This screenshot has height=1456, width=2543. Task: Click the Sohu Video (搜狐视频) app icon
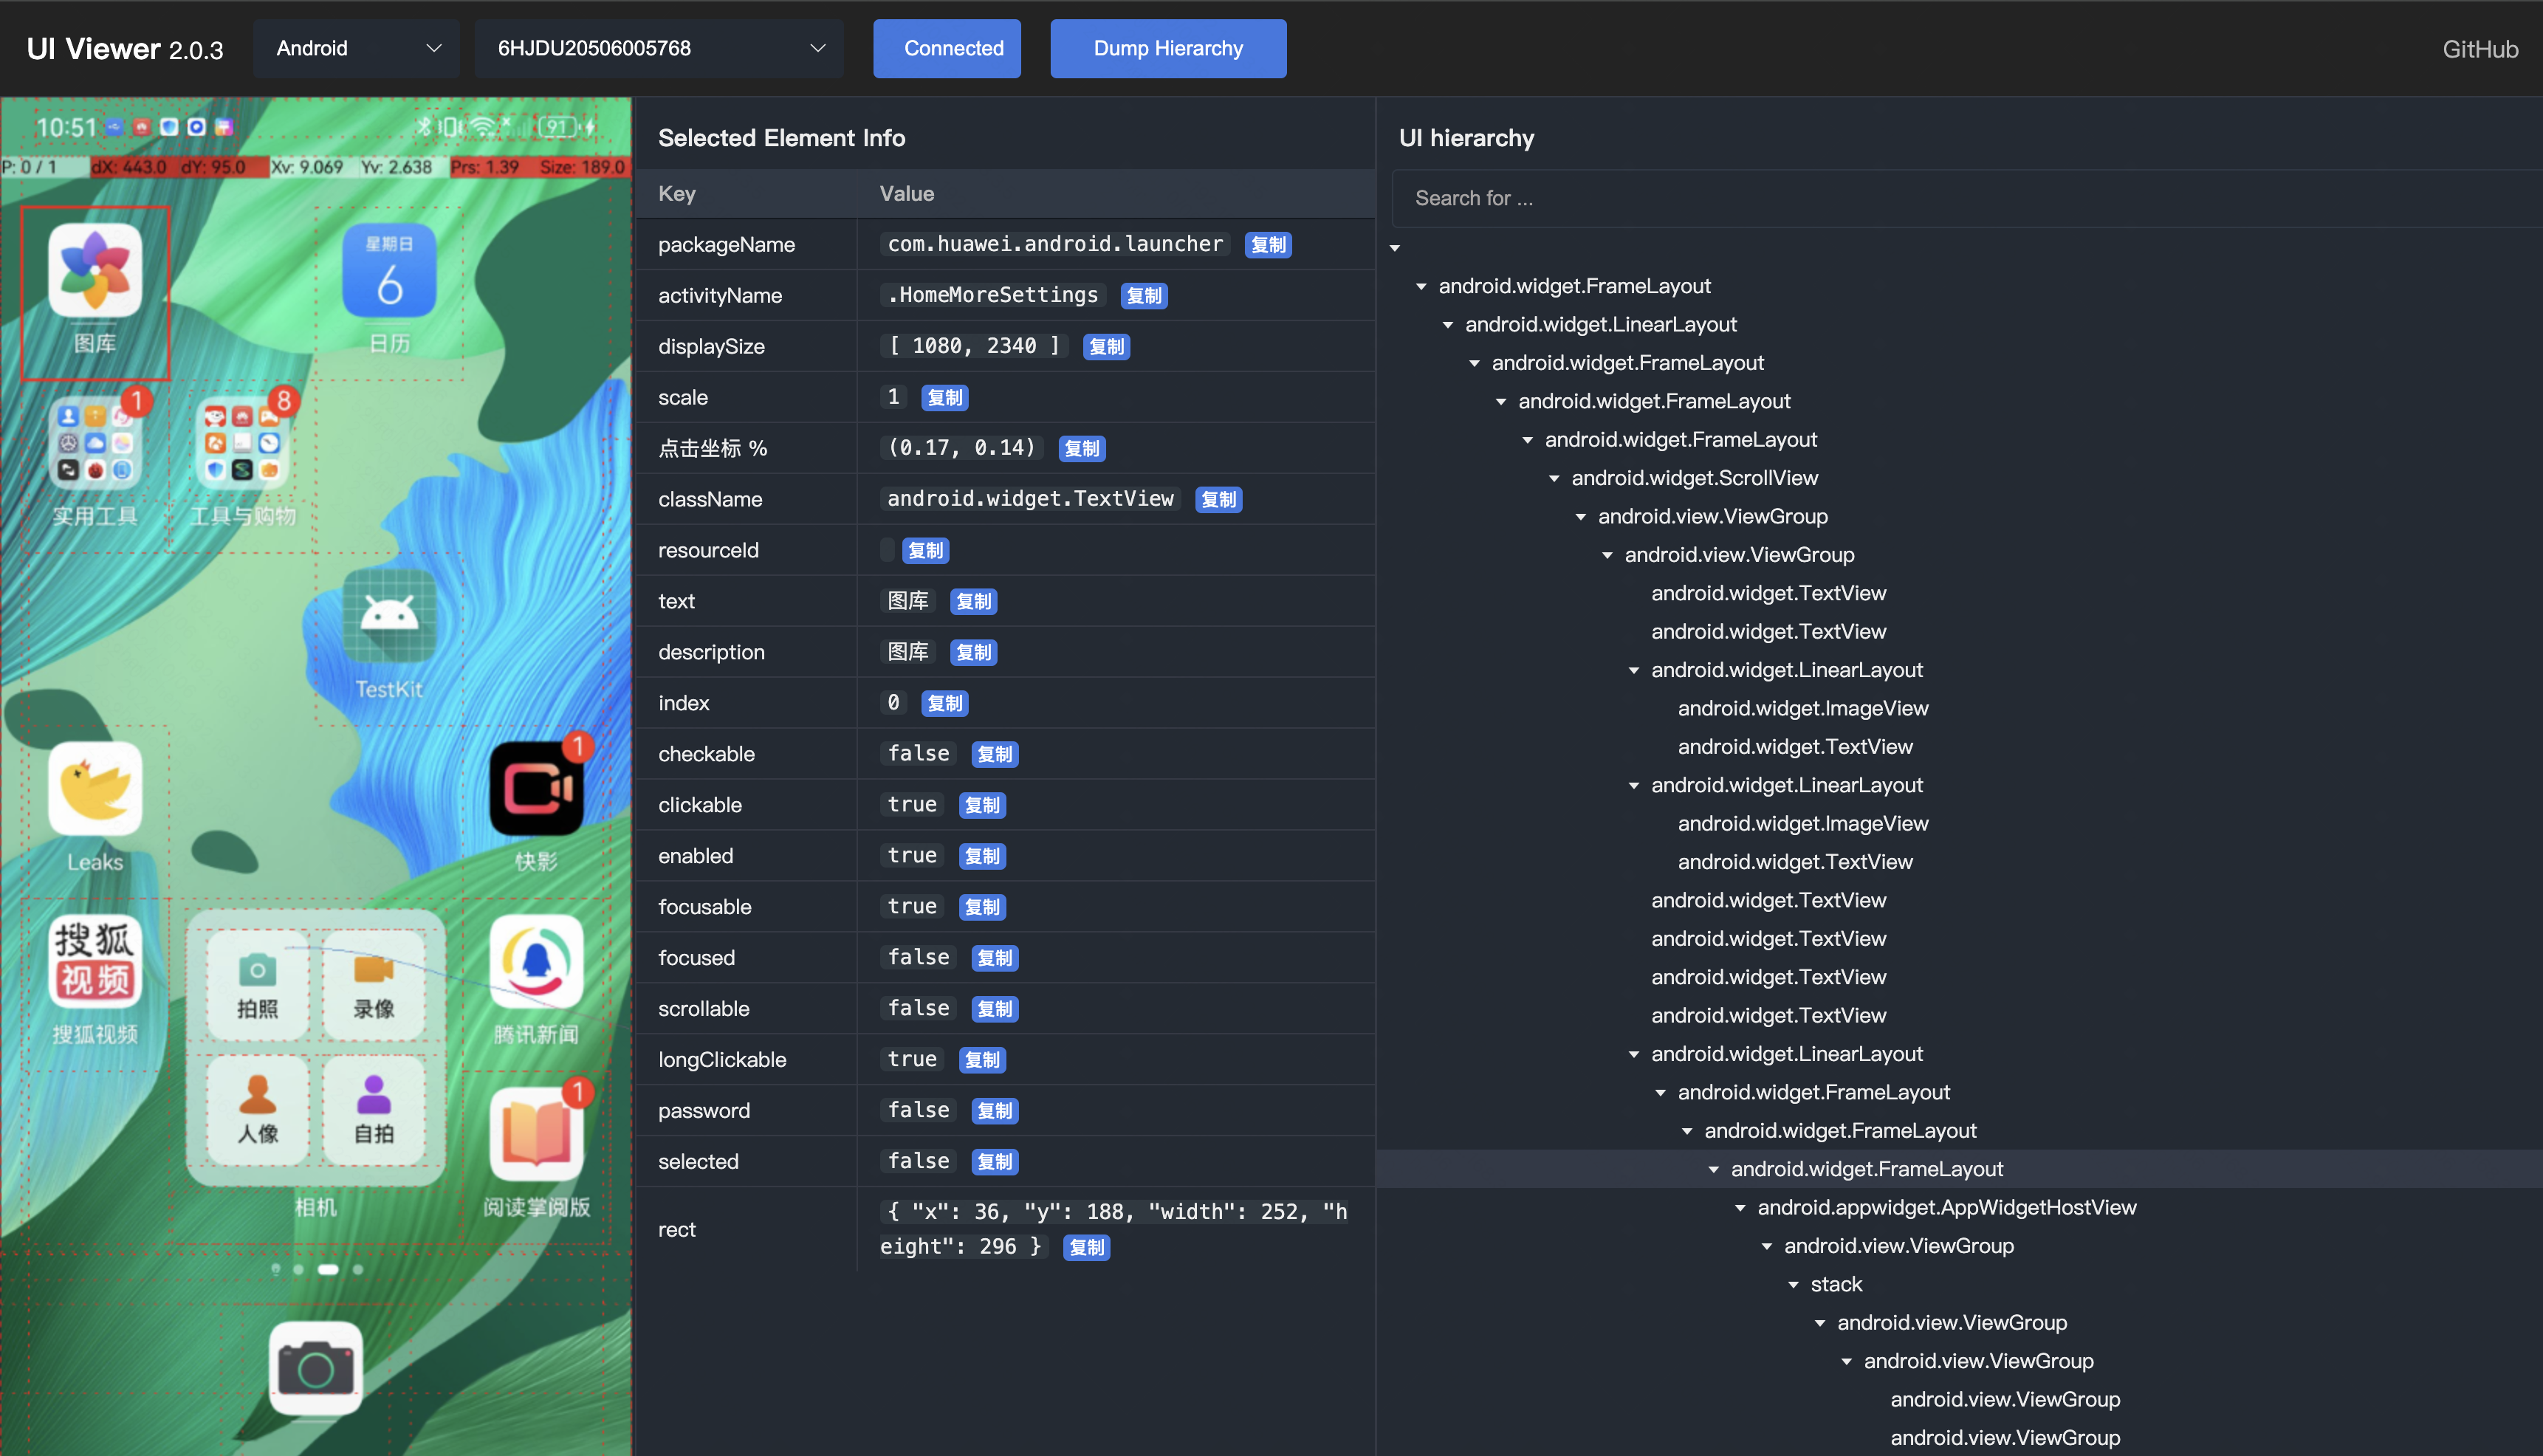click(95, 962)
